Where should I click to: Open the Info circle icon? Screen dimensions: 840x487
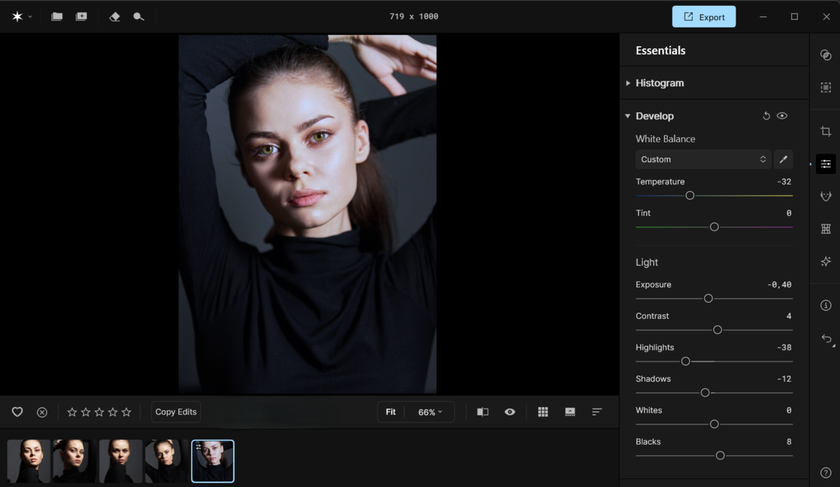(x=826, y=305)
